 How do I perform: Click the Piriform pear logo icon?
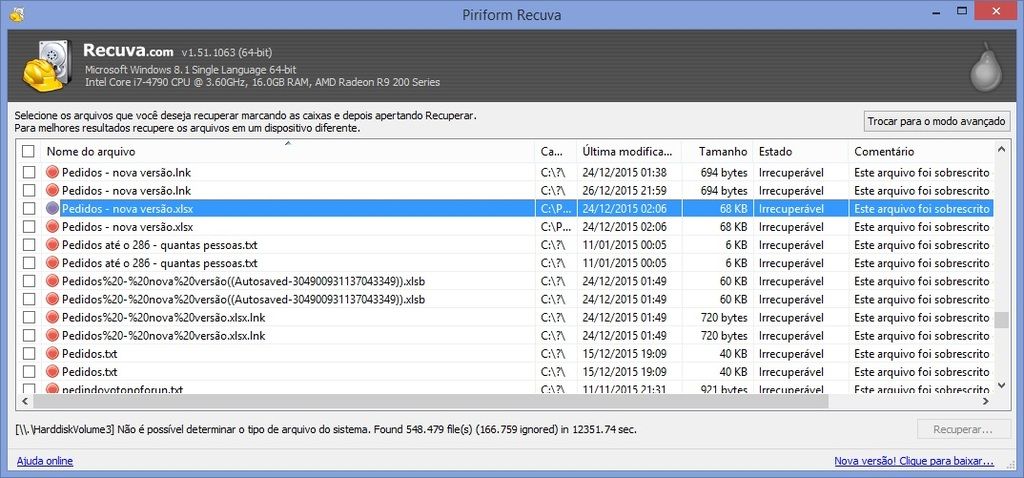coord(985,66)
